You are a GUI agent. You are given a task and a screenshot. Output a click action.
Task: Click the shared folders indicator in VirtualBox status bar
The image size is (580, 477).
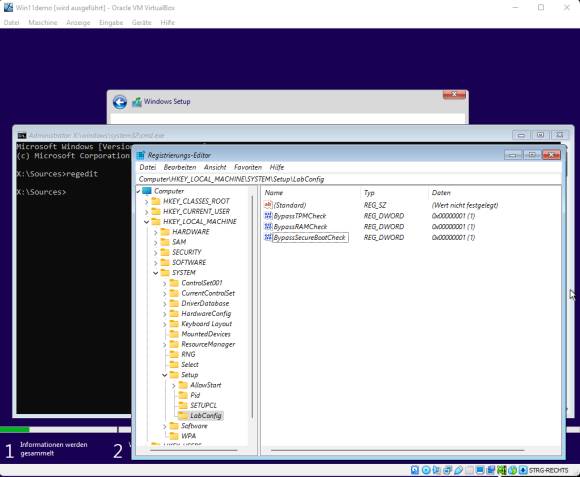click(469, 470)
